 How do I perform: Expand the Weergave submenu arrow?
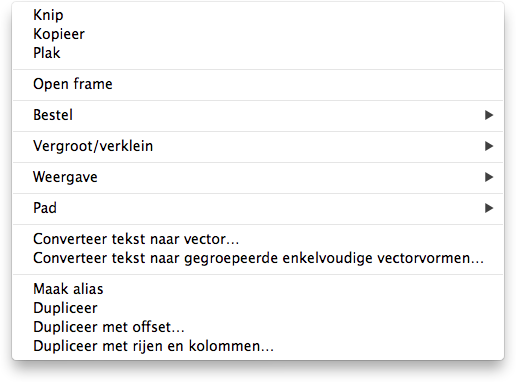coord(489,177)
